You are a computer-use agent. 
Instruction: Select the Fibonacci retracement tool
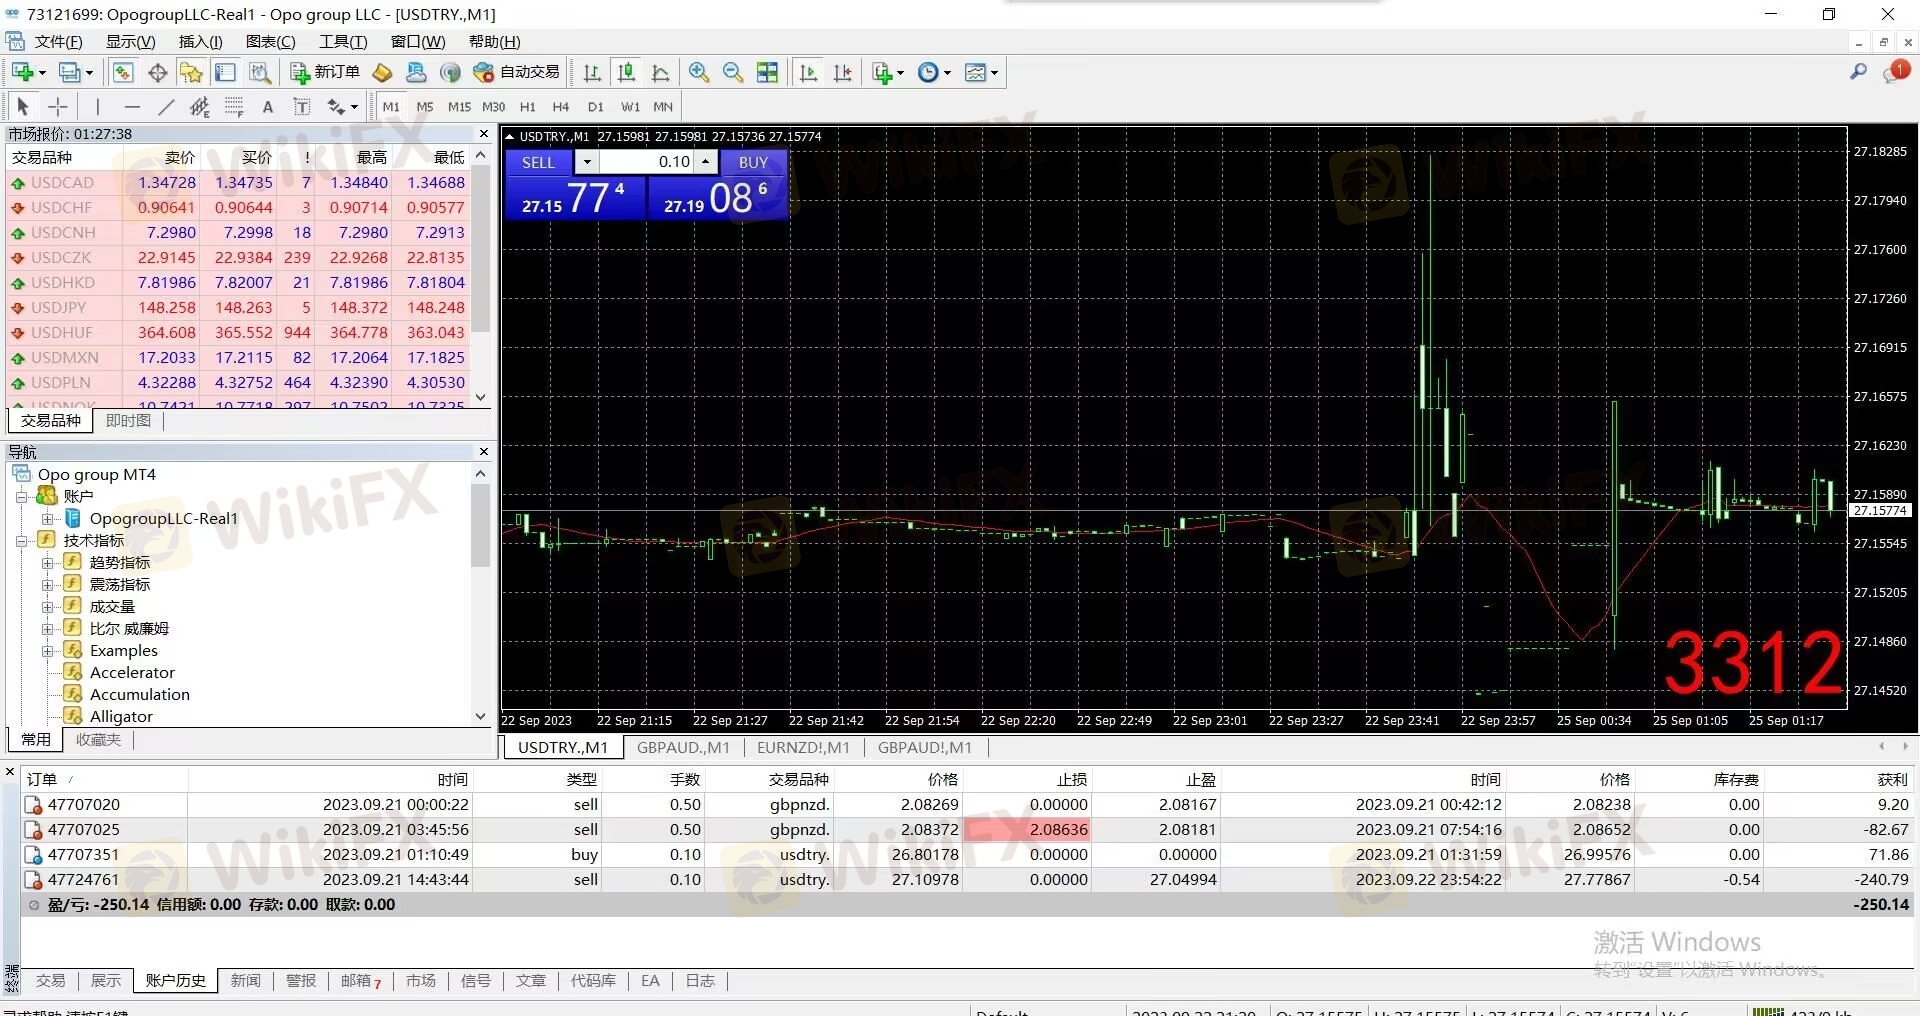(x=234, y=106)
